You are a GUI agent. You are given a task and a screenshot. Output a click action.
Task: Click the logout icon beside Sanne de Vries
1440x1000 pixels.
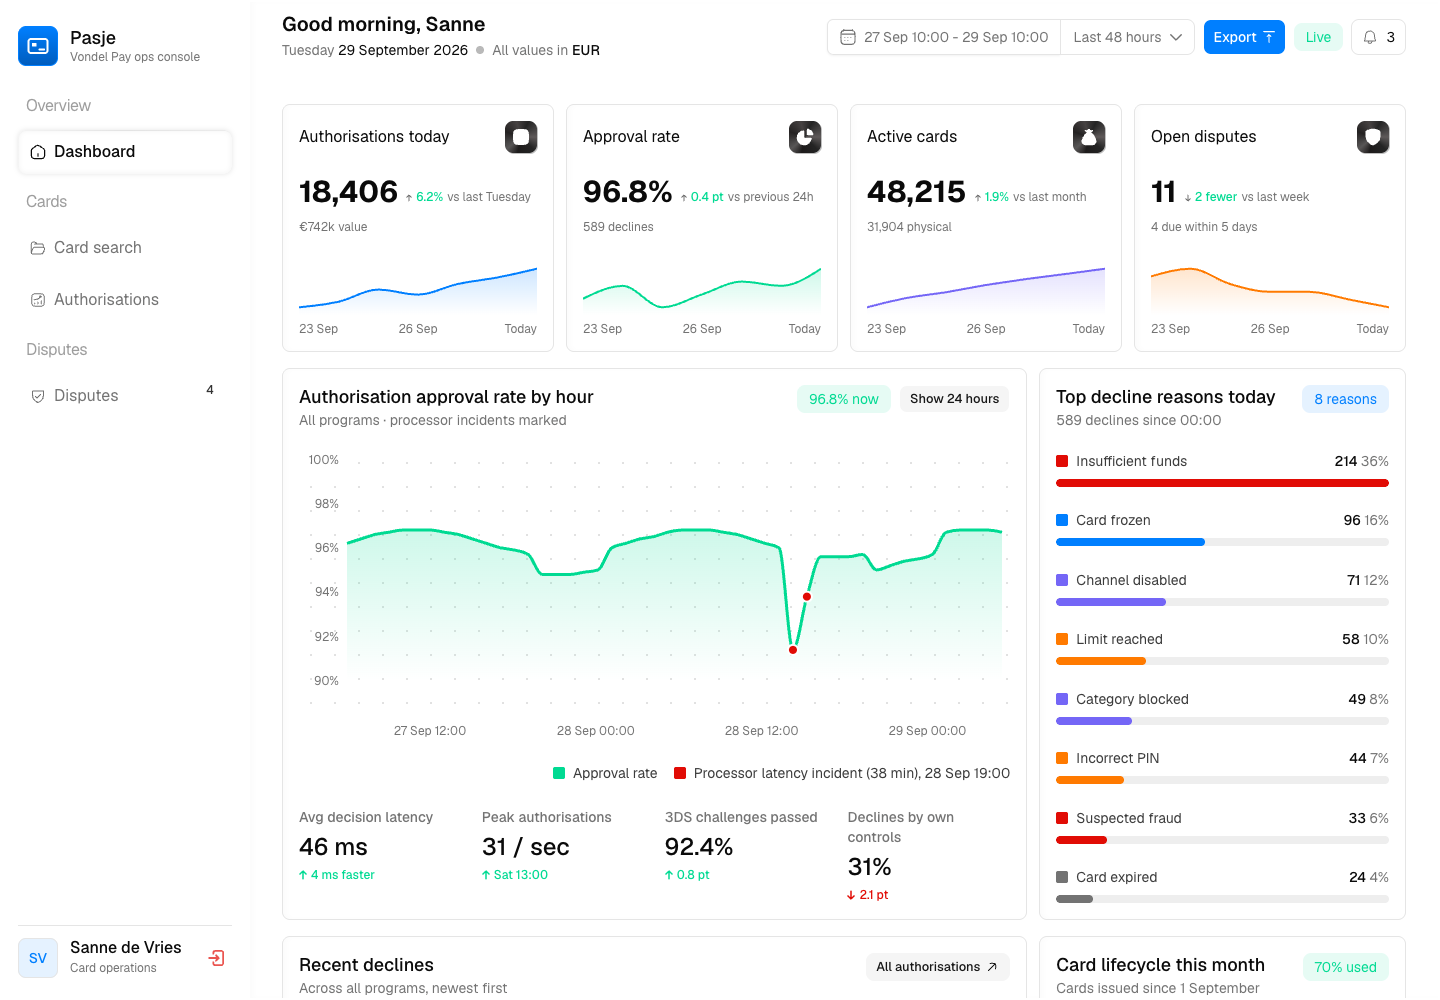216,958
